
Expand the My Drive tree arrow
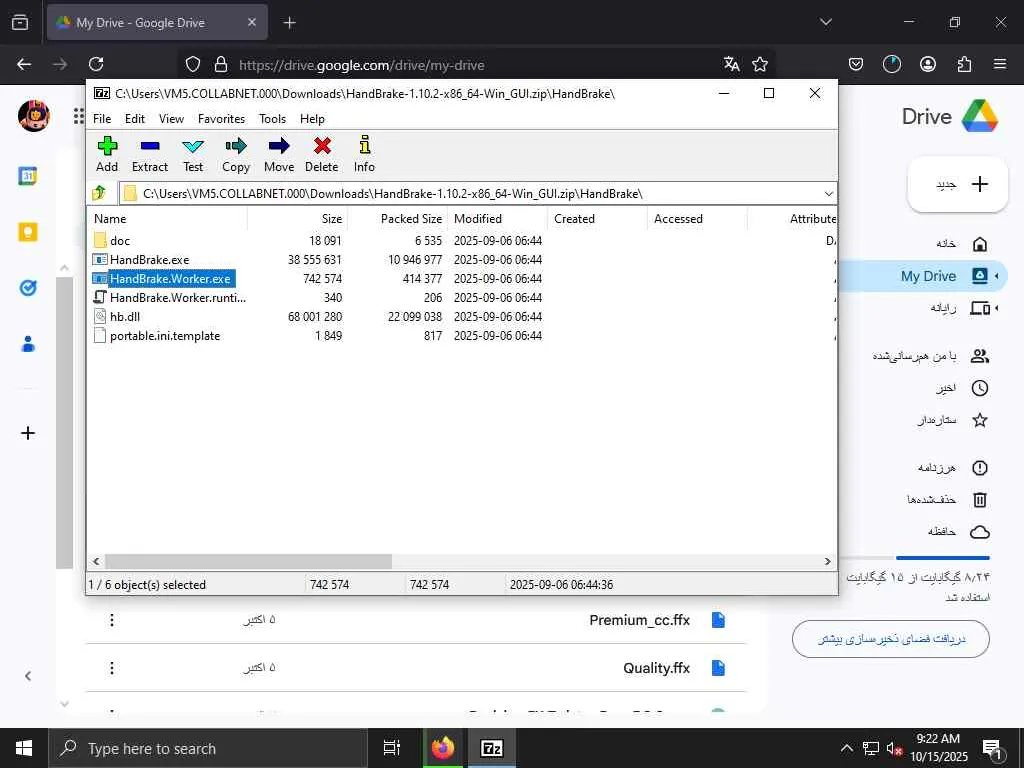(997, 276)
